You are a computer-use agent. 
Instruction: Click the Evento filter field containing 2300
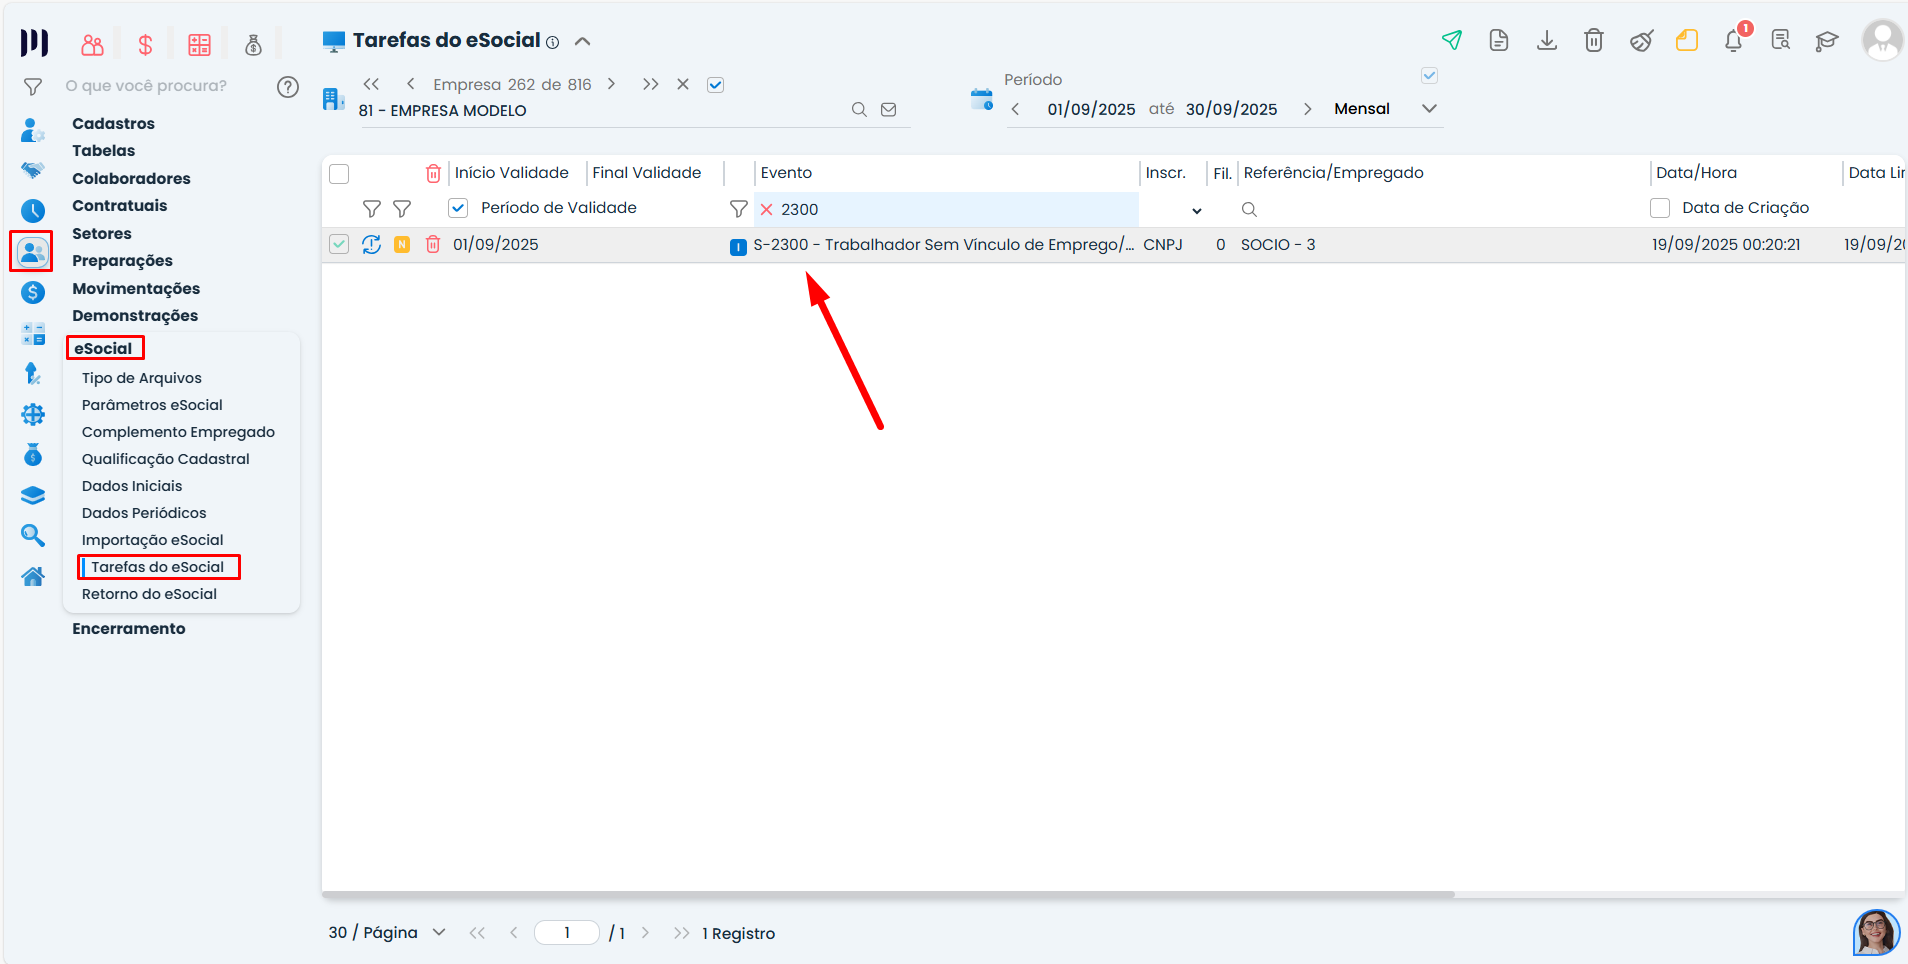(x=945, y=209)
